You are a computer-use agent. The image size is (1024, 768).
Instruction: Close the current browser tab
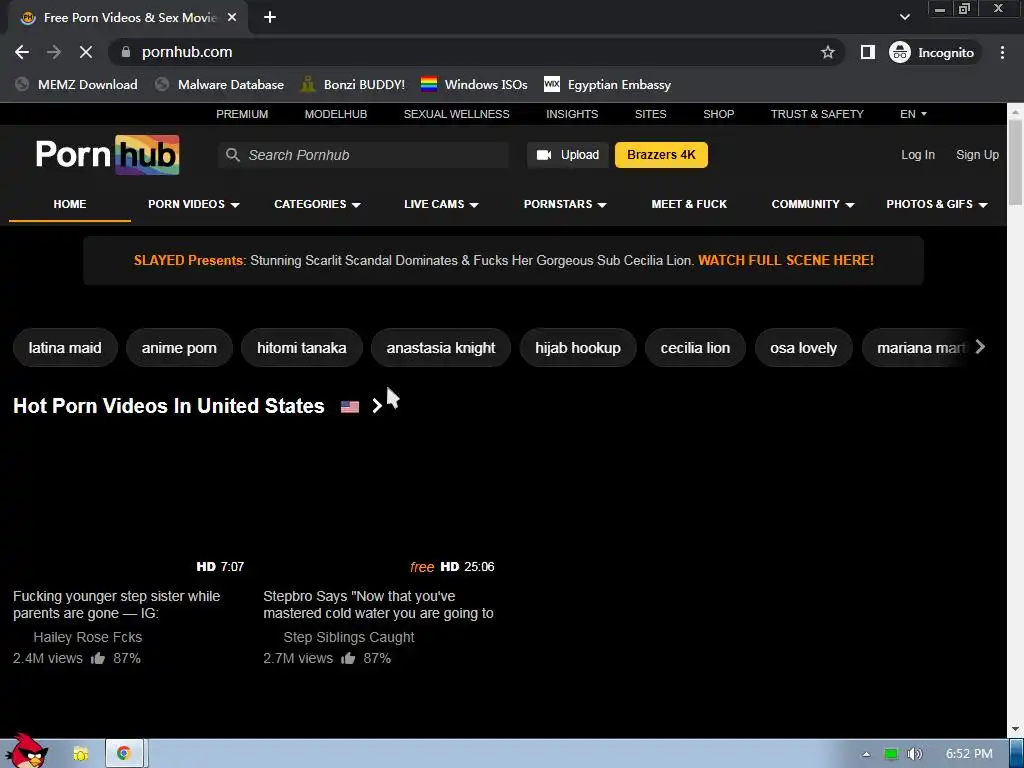(232, 18)
